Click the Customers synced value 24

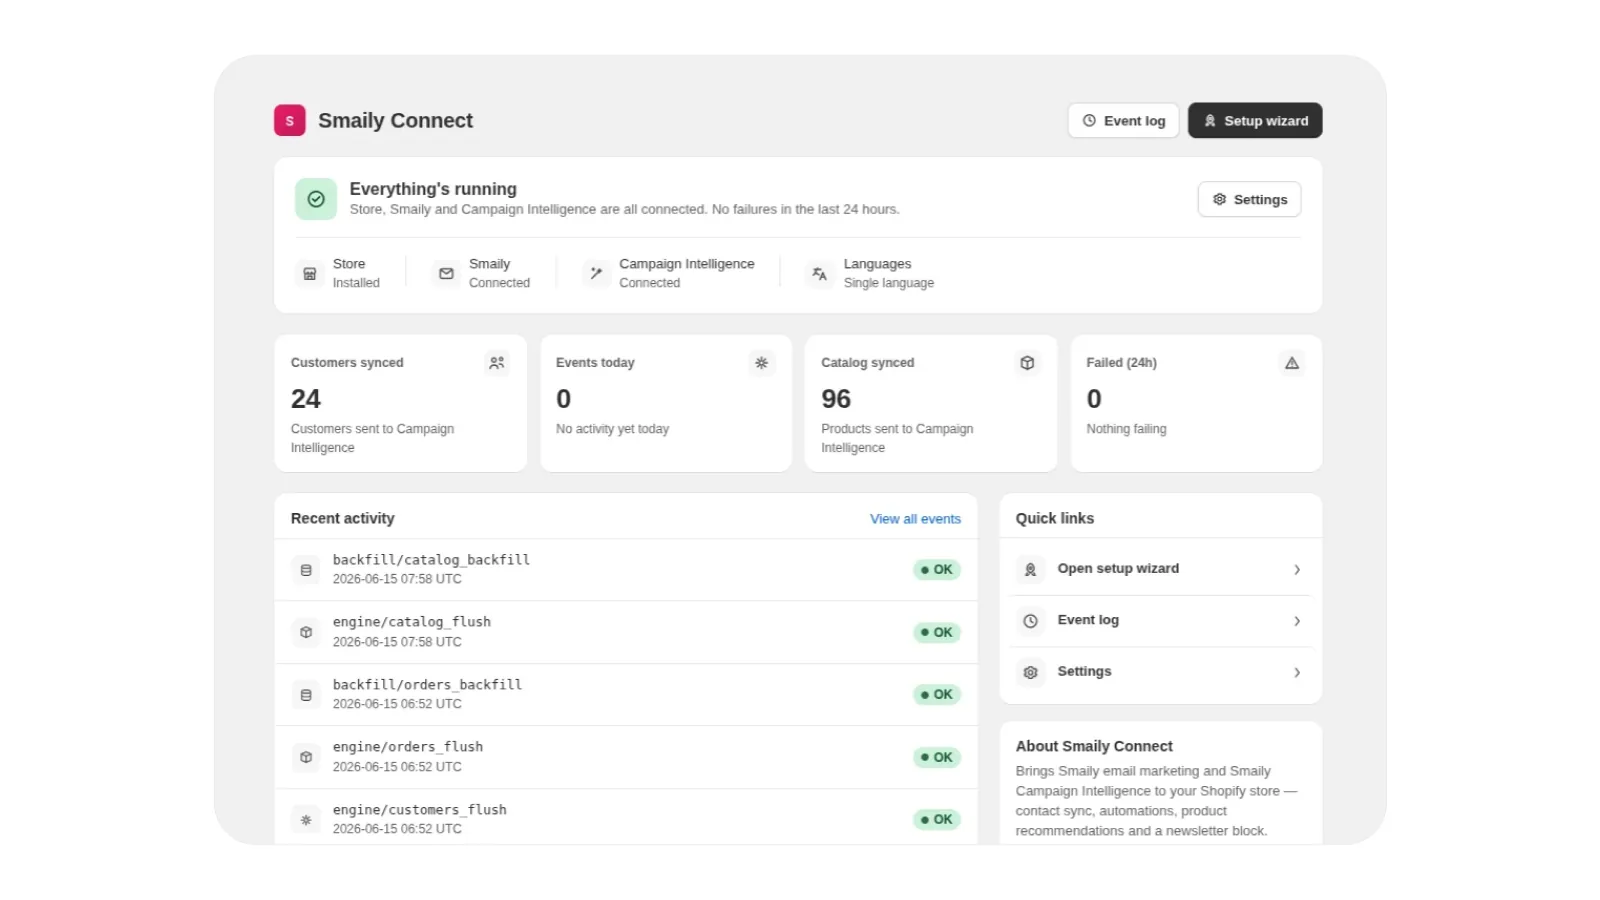coord(306,399)
